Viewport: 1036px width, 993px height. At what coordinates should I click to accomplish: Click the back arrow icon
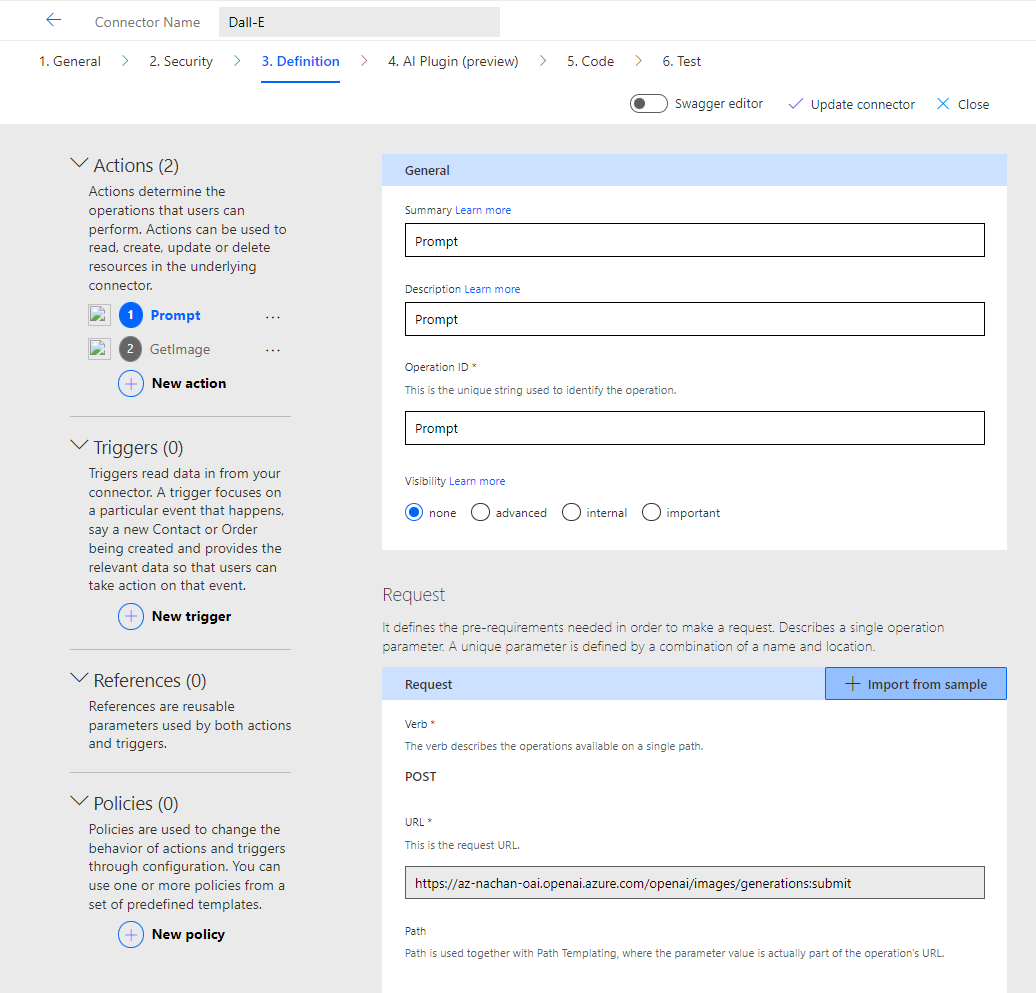54,21
